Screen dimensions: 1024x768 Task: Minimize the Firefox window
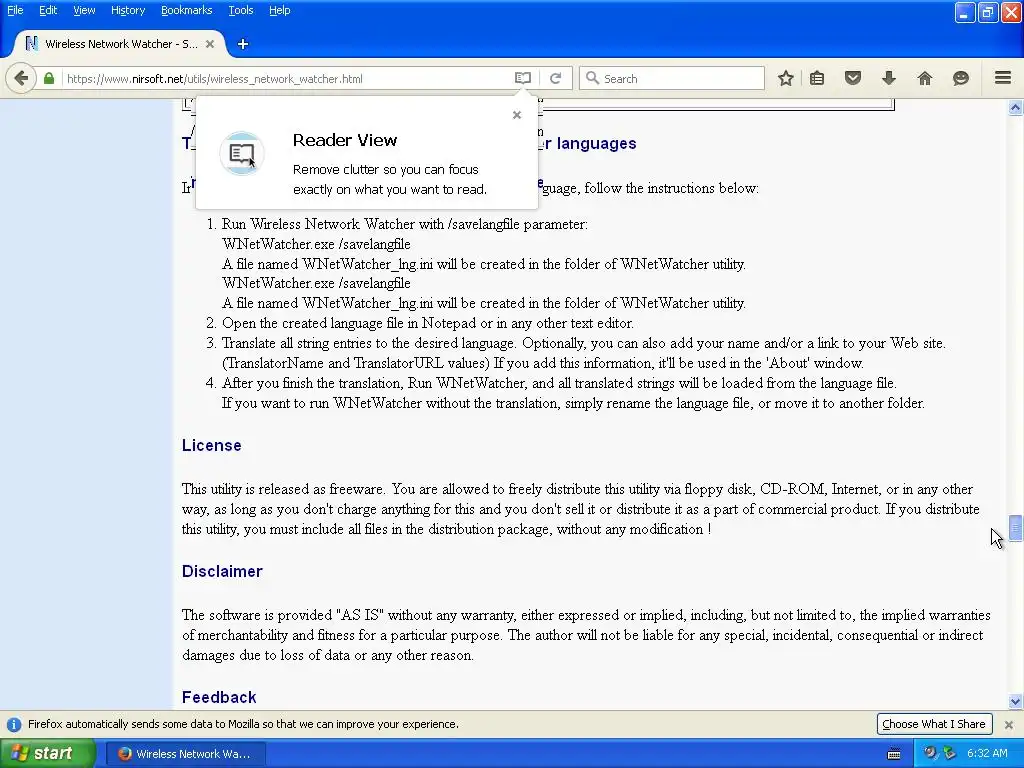pyautogui.click(x=965, y=12)
